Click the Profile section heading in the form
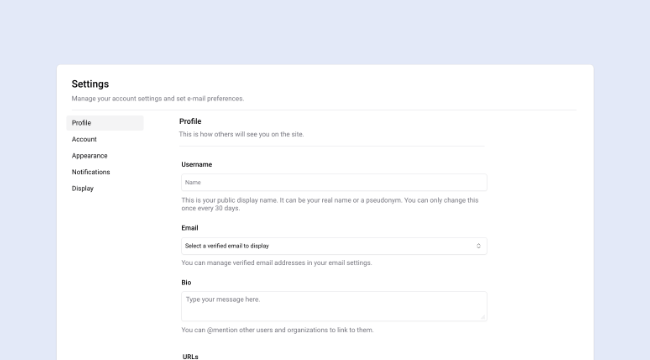The height and width of the screenshot is (360, 650). point(190,122)
